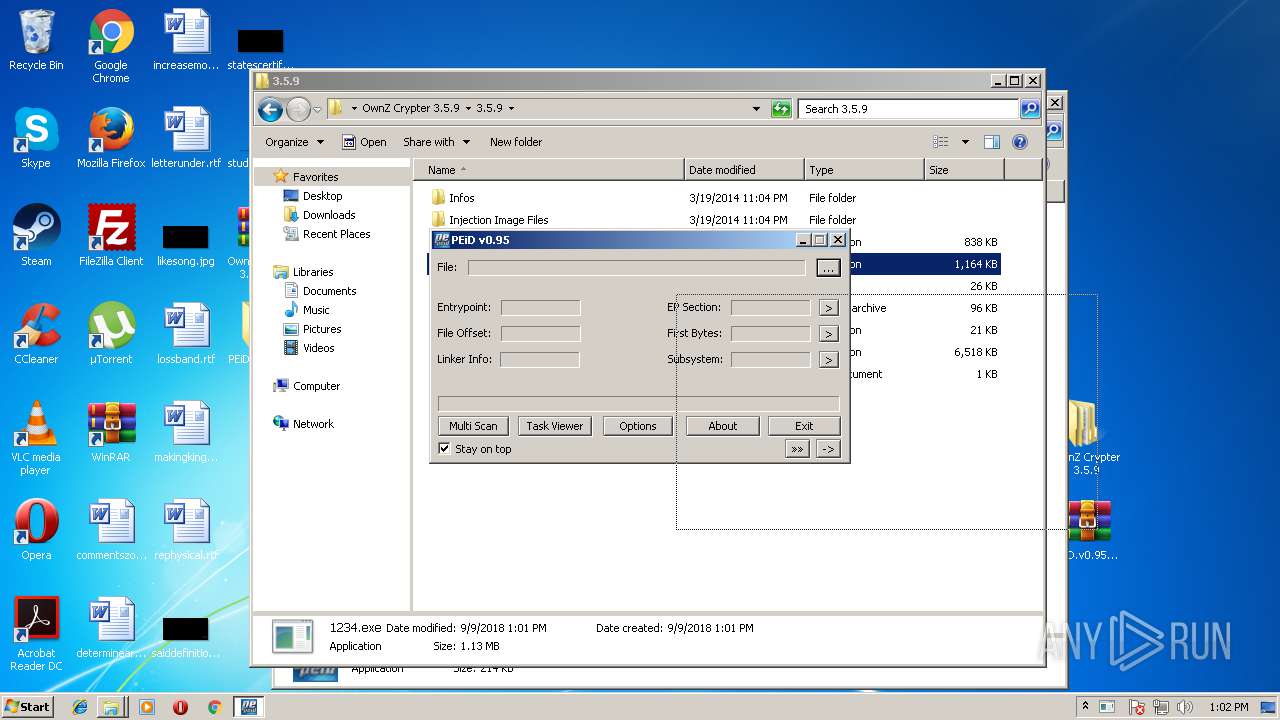Screen dimensions: 1280x720
Task: Click the Explorer search magnifier icon
Action: pos(1029,109)
